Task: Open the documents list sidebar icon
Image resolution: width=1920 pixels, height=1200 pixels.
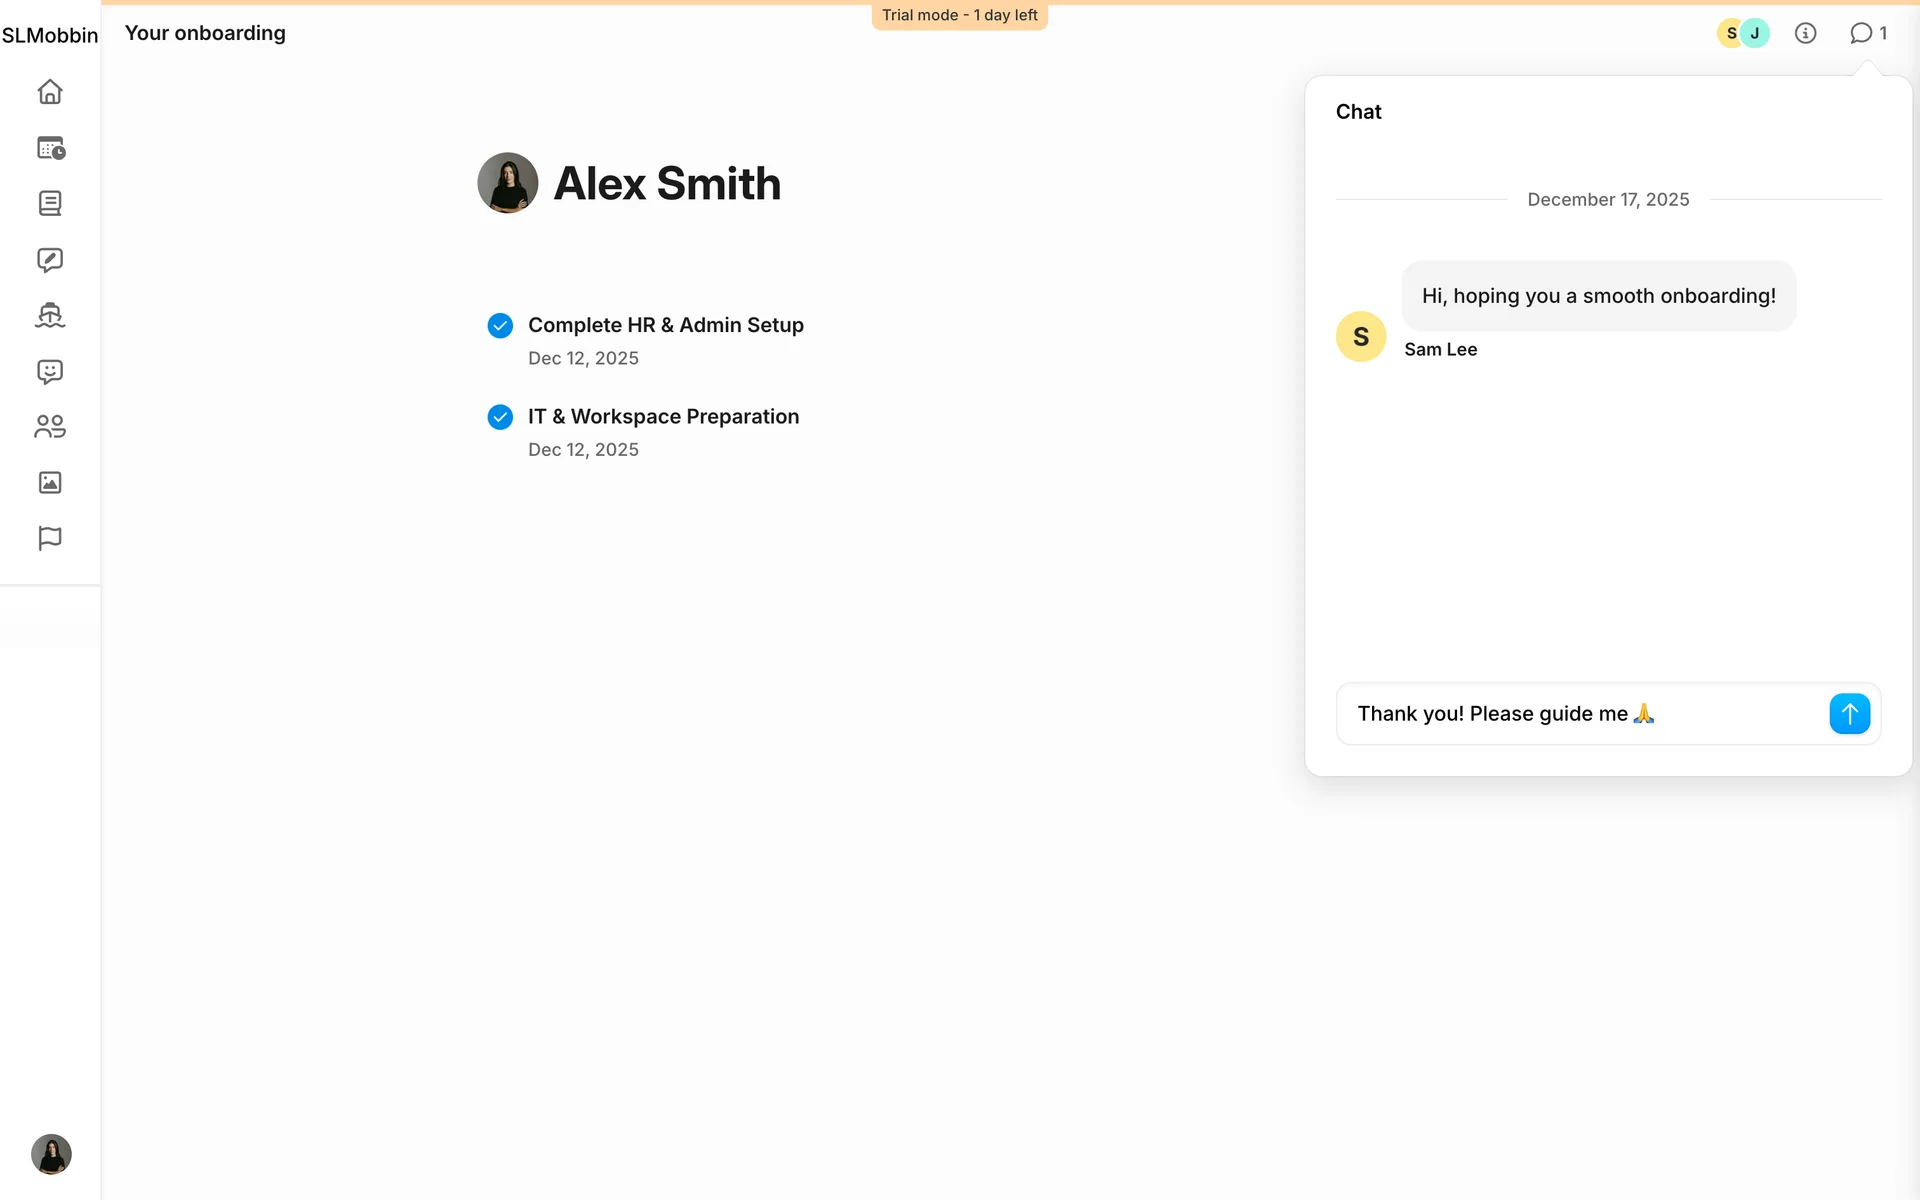Action: point(50,204)
